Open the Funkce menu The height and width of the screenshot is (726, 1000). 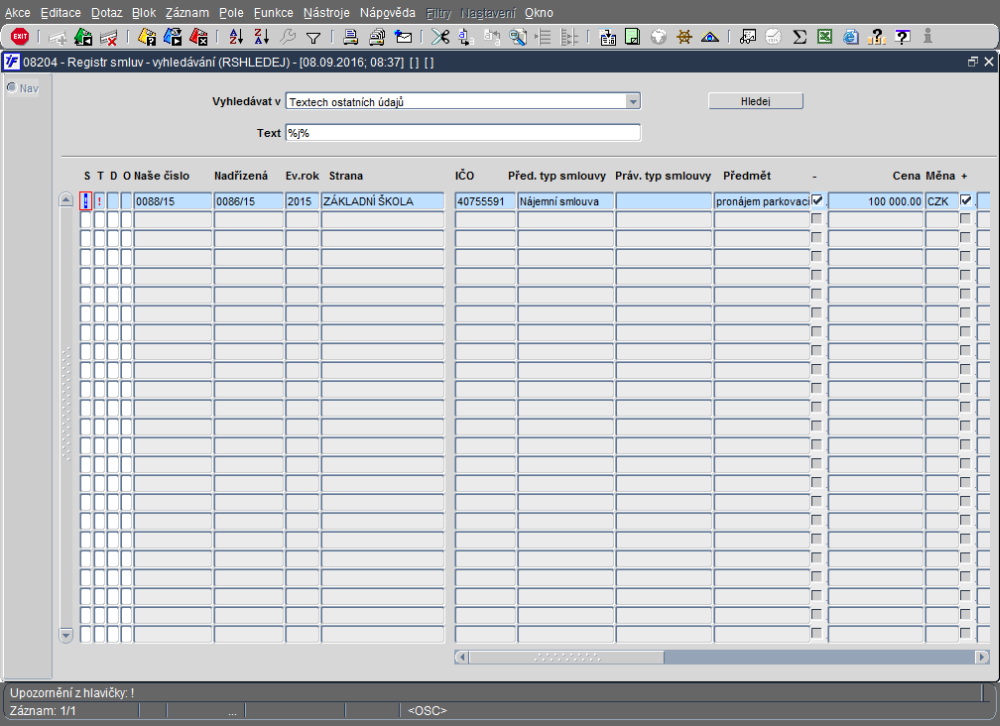tap(273, 13)
